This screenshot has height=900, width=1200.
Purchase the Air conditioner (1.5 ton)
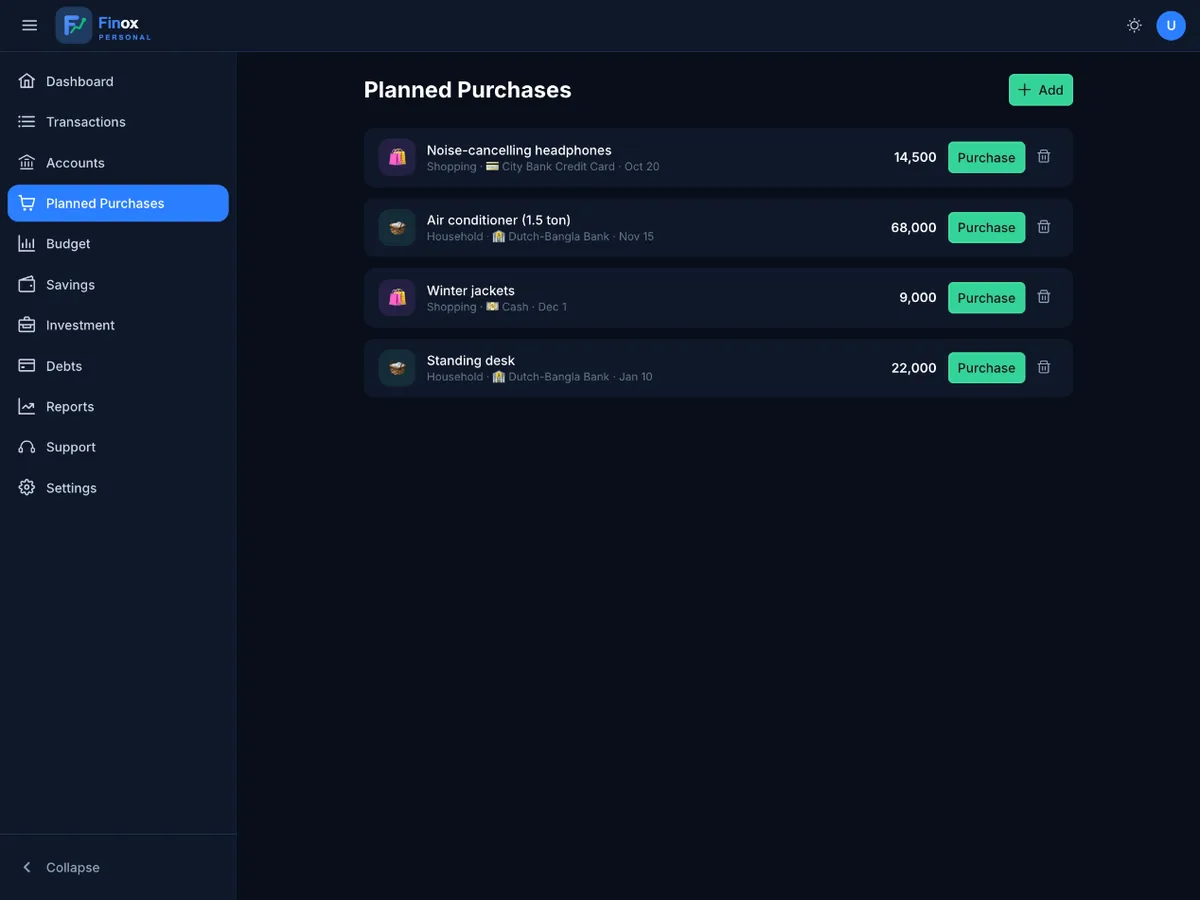click(986, 227)
